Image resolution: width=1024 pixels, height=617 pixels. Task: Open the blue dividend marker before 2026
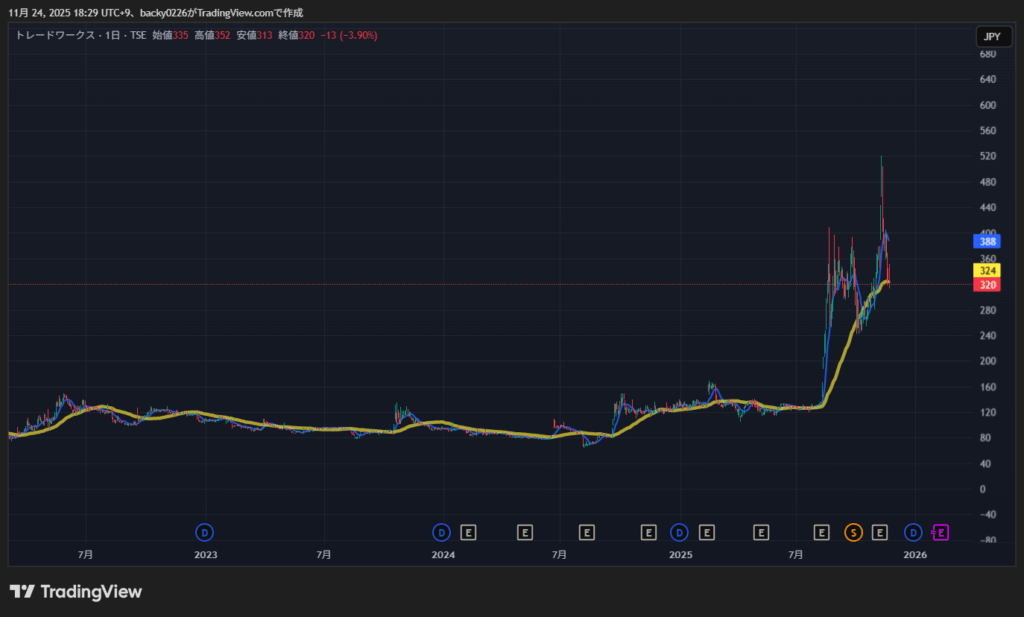coord(913,532)
